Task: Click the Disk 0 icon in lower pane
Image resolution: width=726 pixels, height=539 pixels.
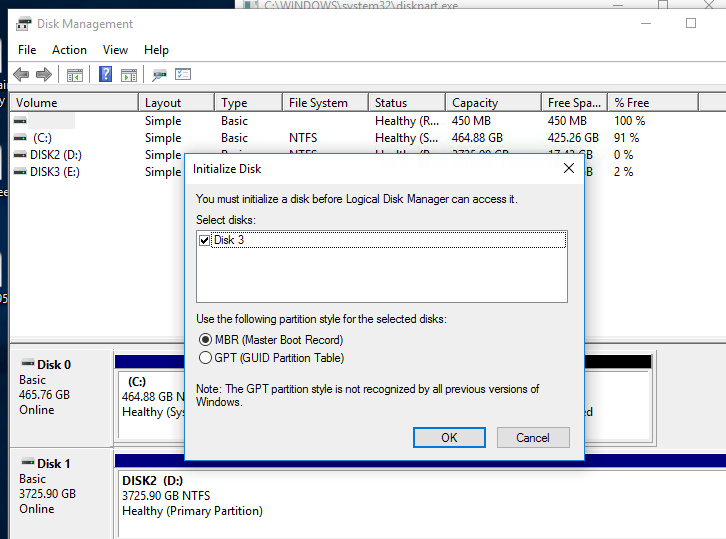Action: 28,363
